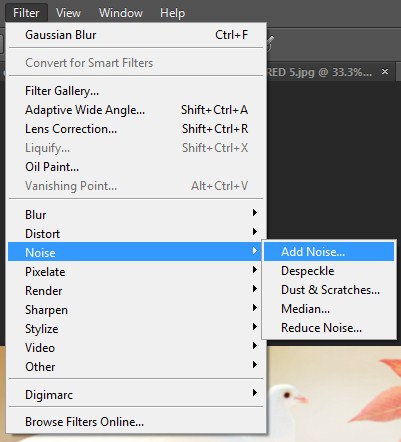Choose the Oil Paint filter
401x442 pixels.
click(x=136, y=167)
